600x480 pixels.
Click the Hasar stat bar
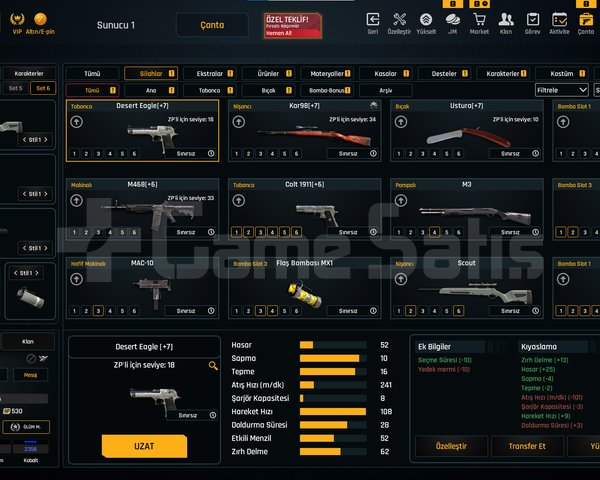pyautogui.click(x=333, y=345)
